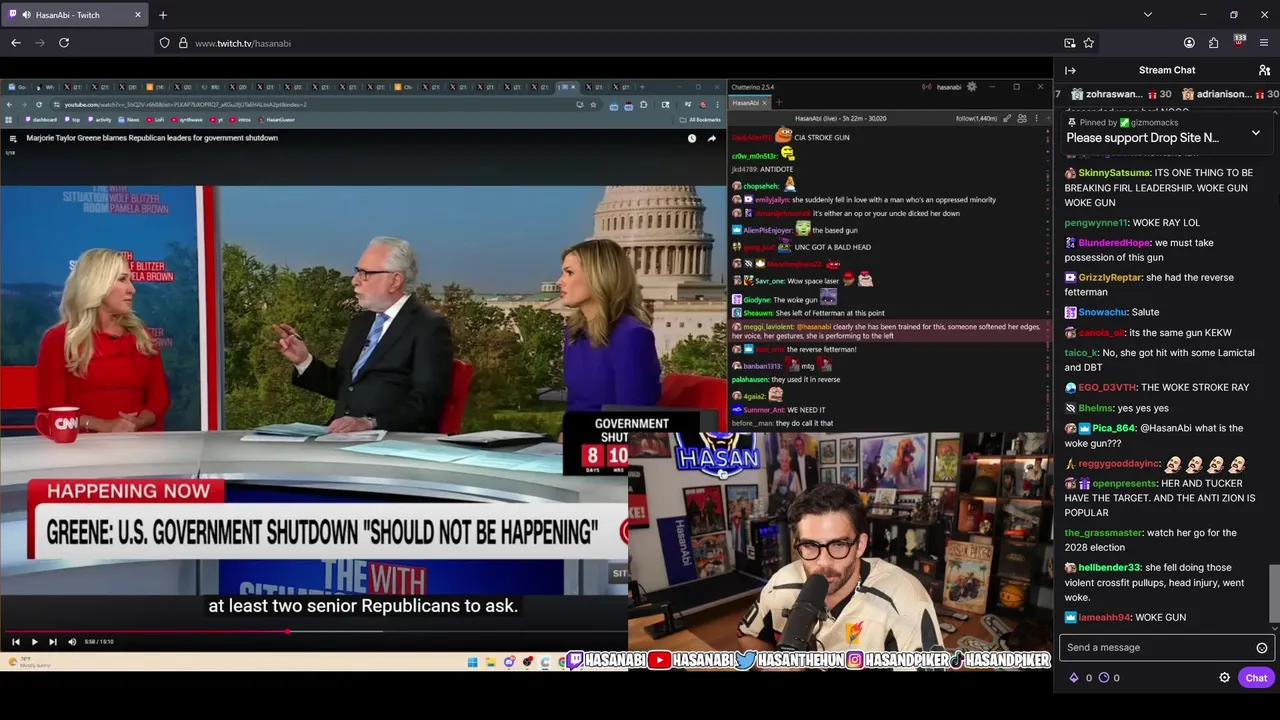Open a new browser tab
Image resolution: width=1280 pixels, height=720 pixels.
(163, 15)
